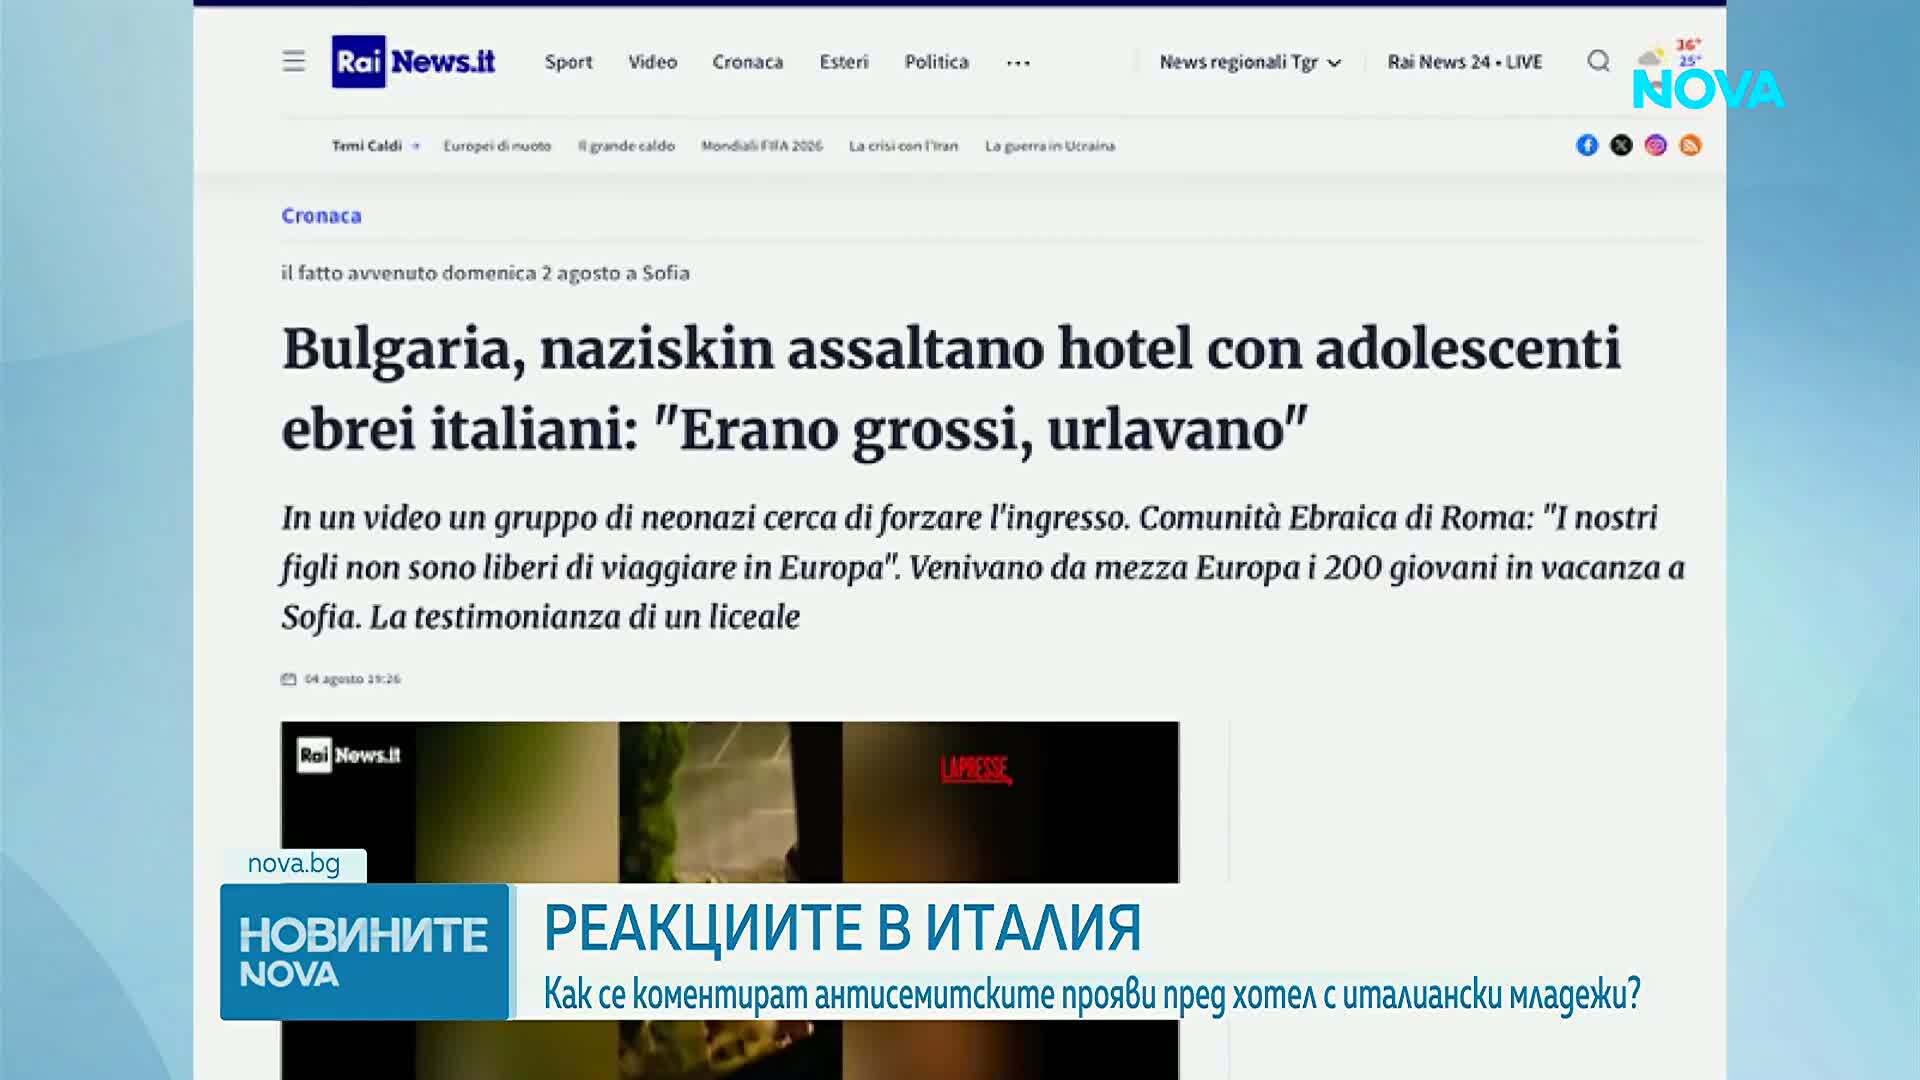Open the three-dots more sections menu

1018,63
